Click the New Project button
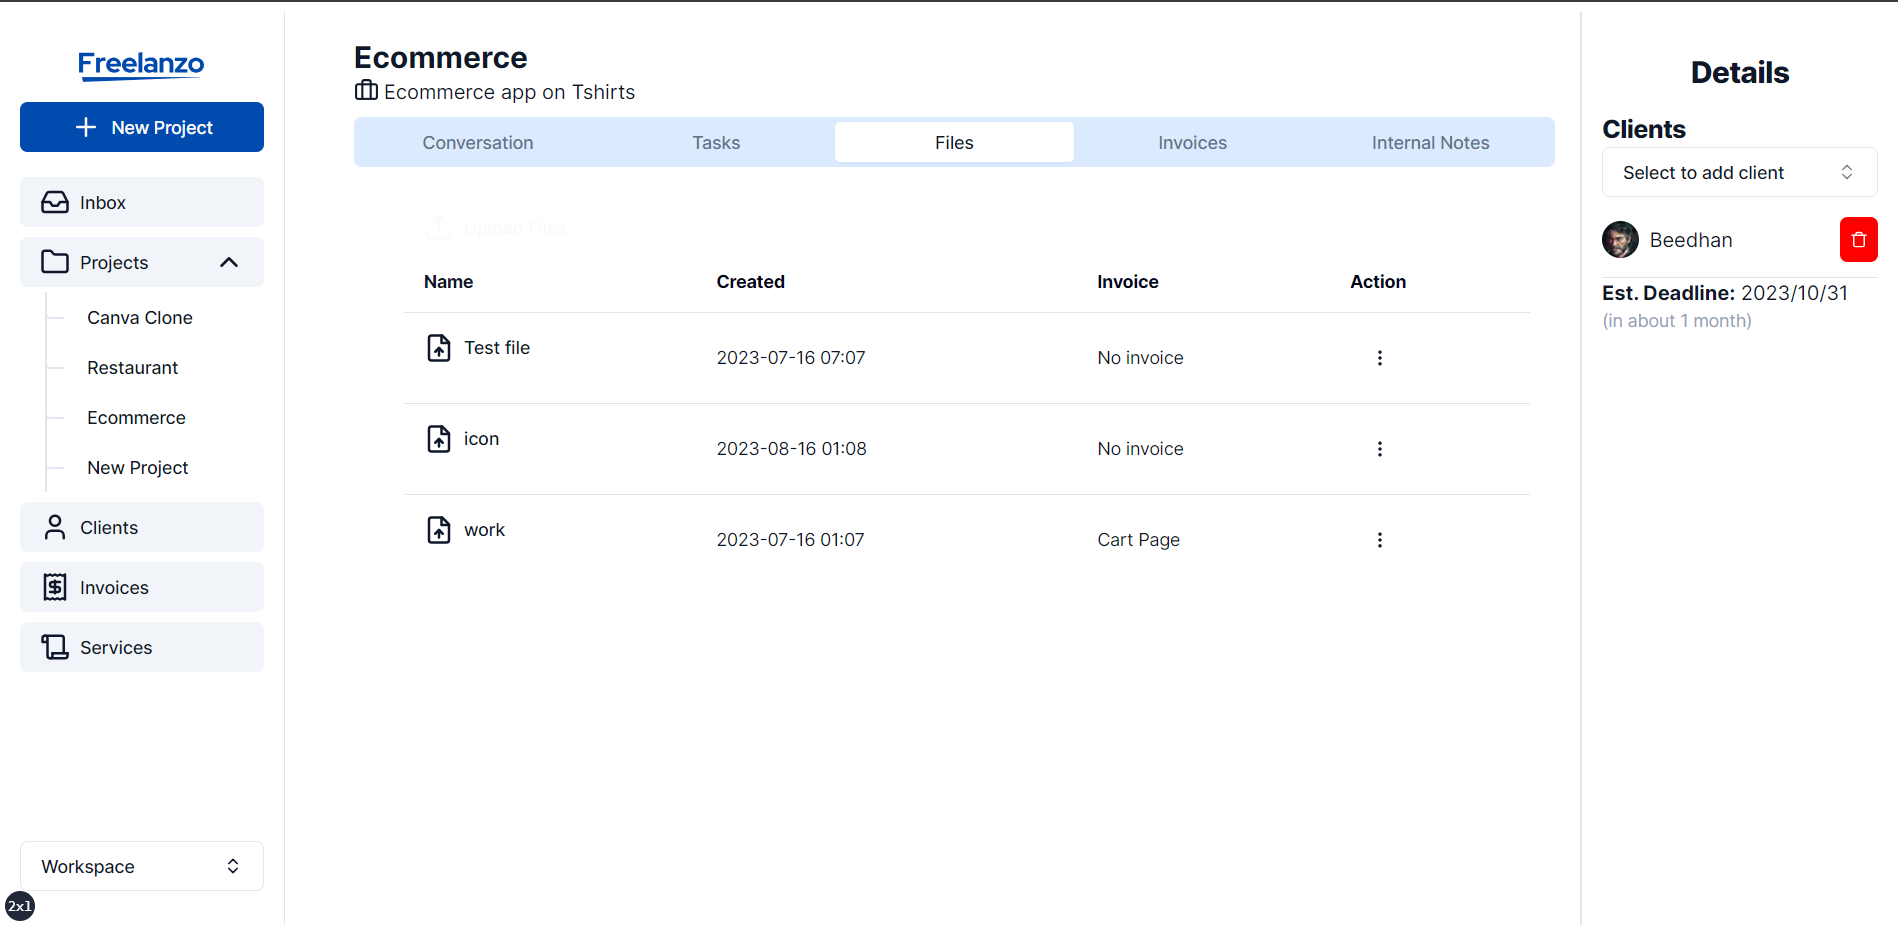This screenshot has width=1898, height=925. point(142,127)
